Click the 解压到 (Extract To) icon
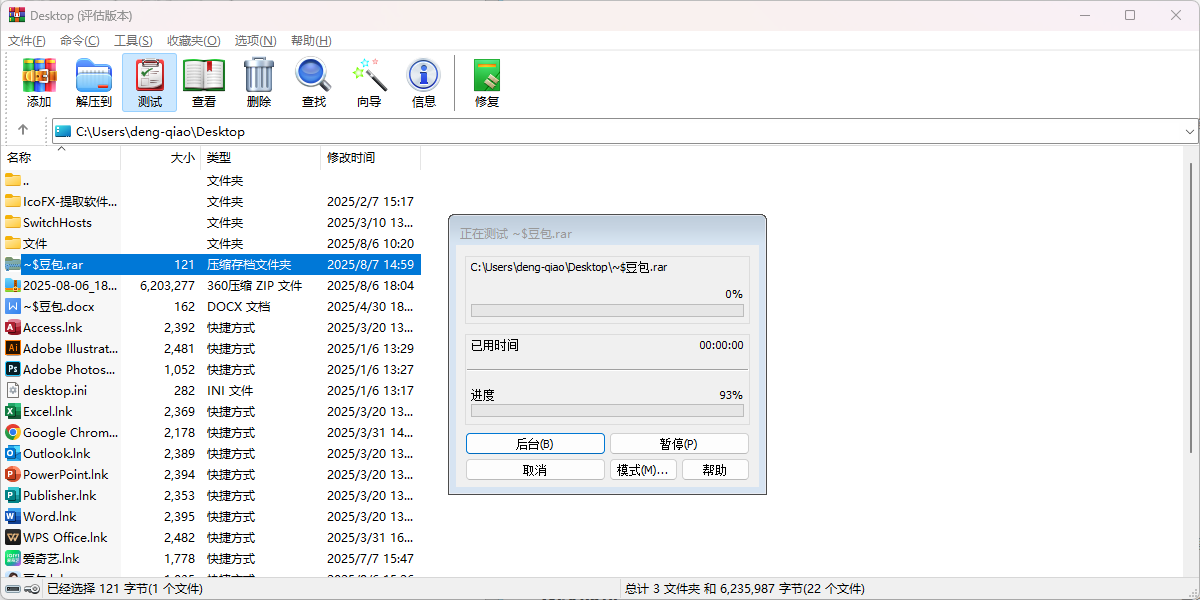The height and width of the screenshot is (600, 1200). pos(93,82)
